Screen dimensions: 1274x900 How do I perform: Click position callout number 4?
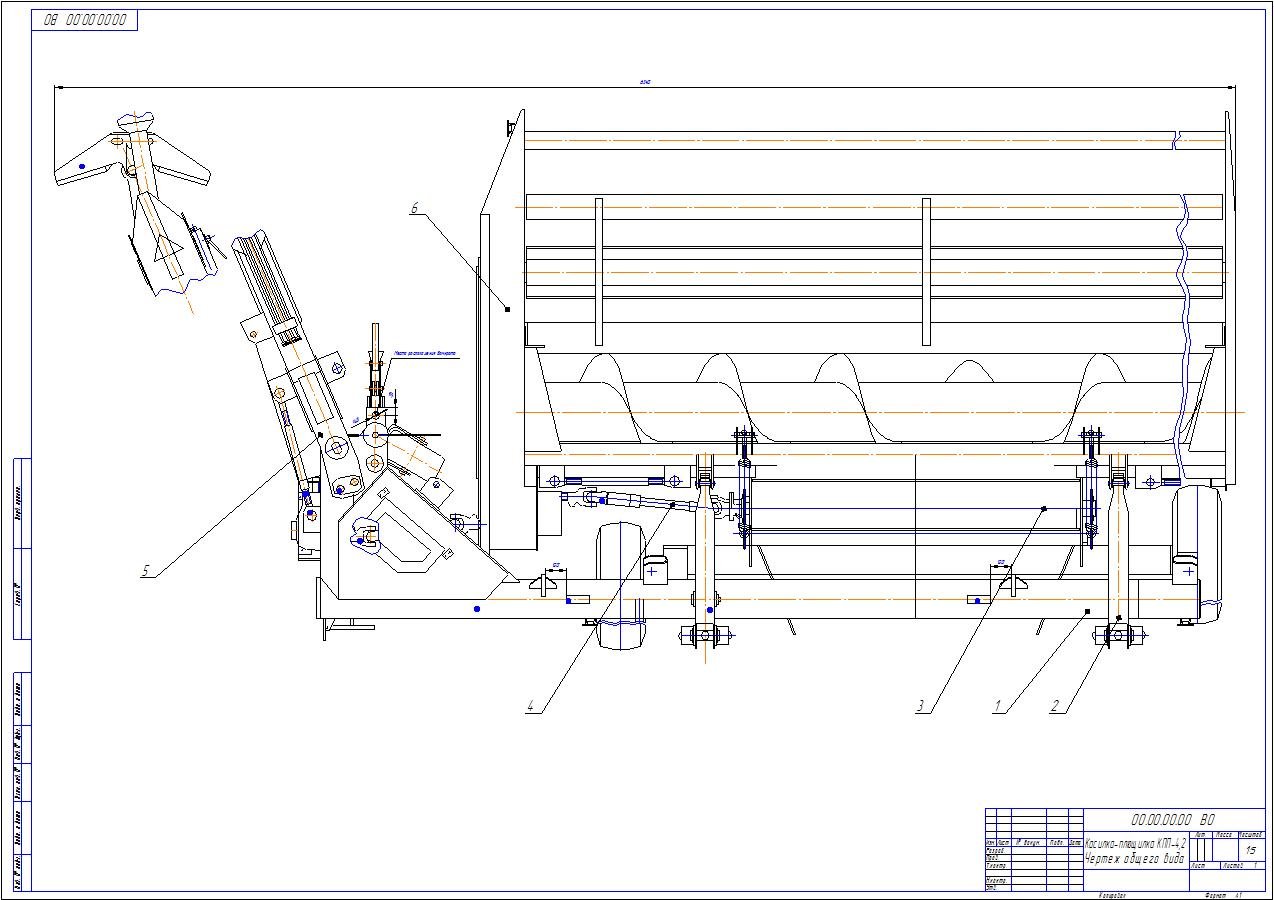(533, 706)
